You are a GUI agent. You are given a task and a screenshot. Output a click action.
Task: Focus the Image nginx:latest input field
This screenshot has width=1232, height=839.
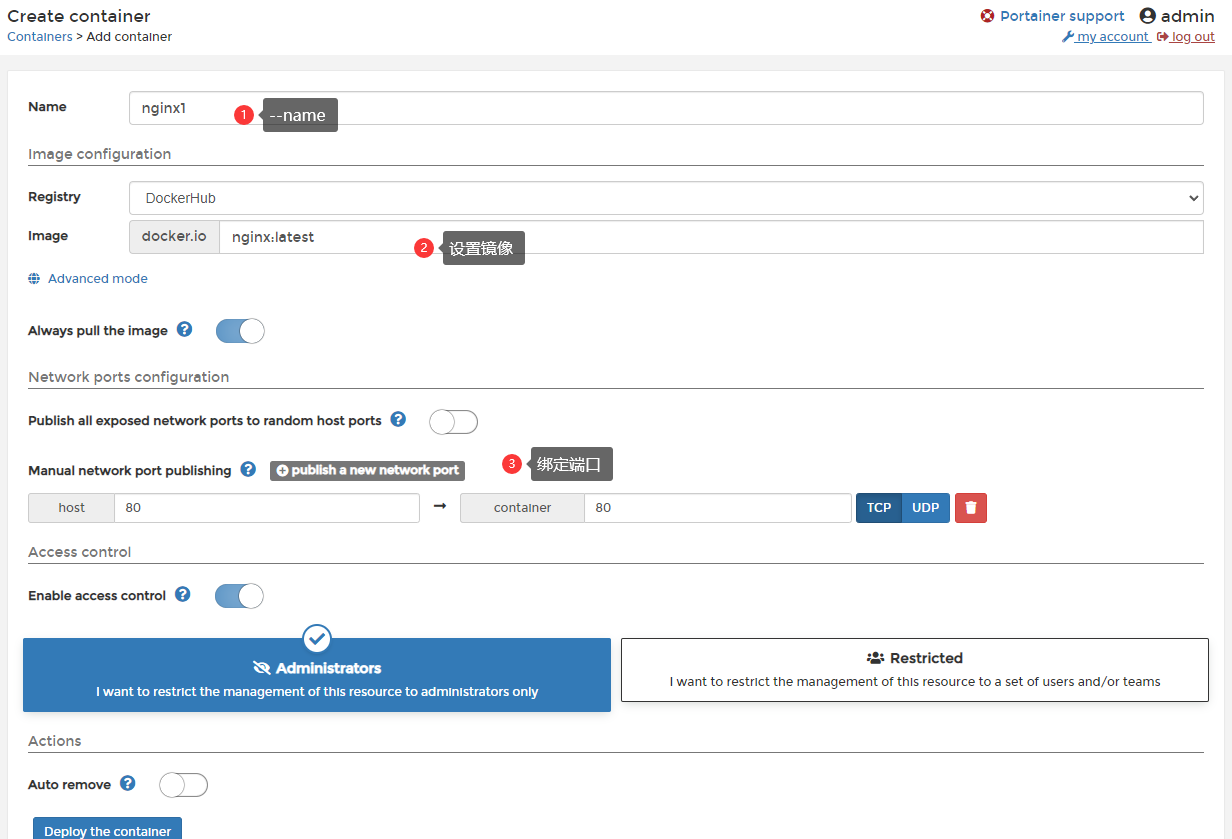tap(711, 237)
